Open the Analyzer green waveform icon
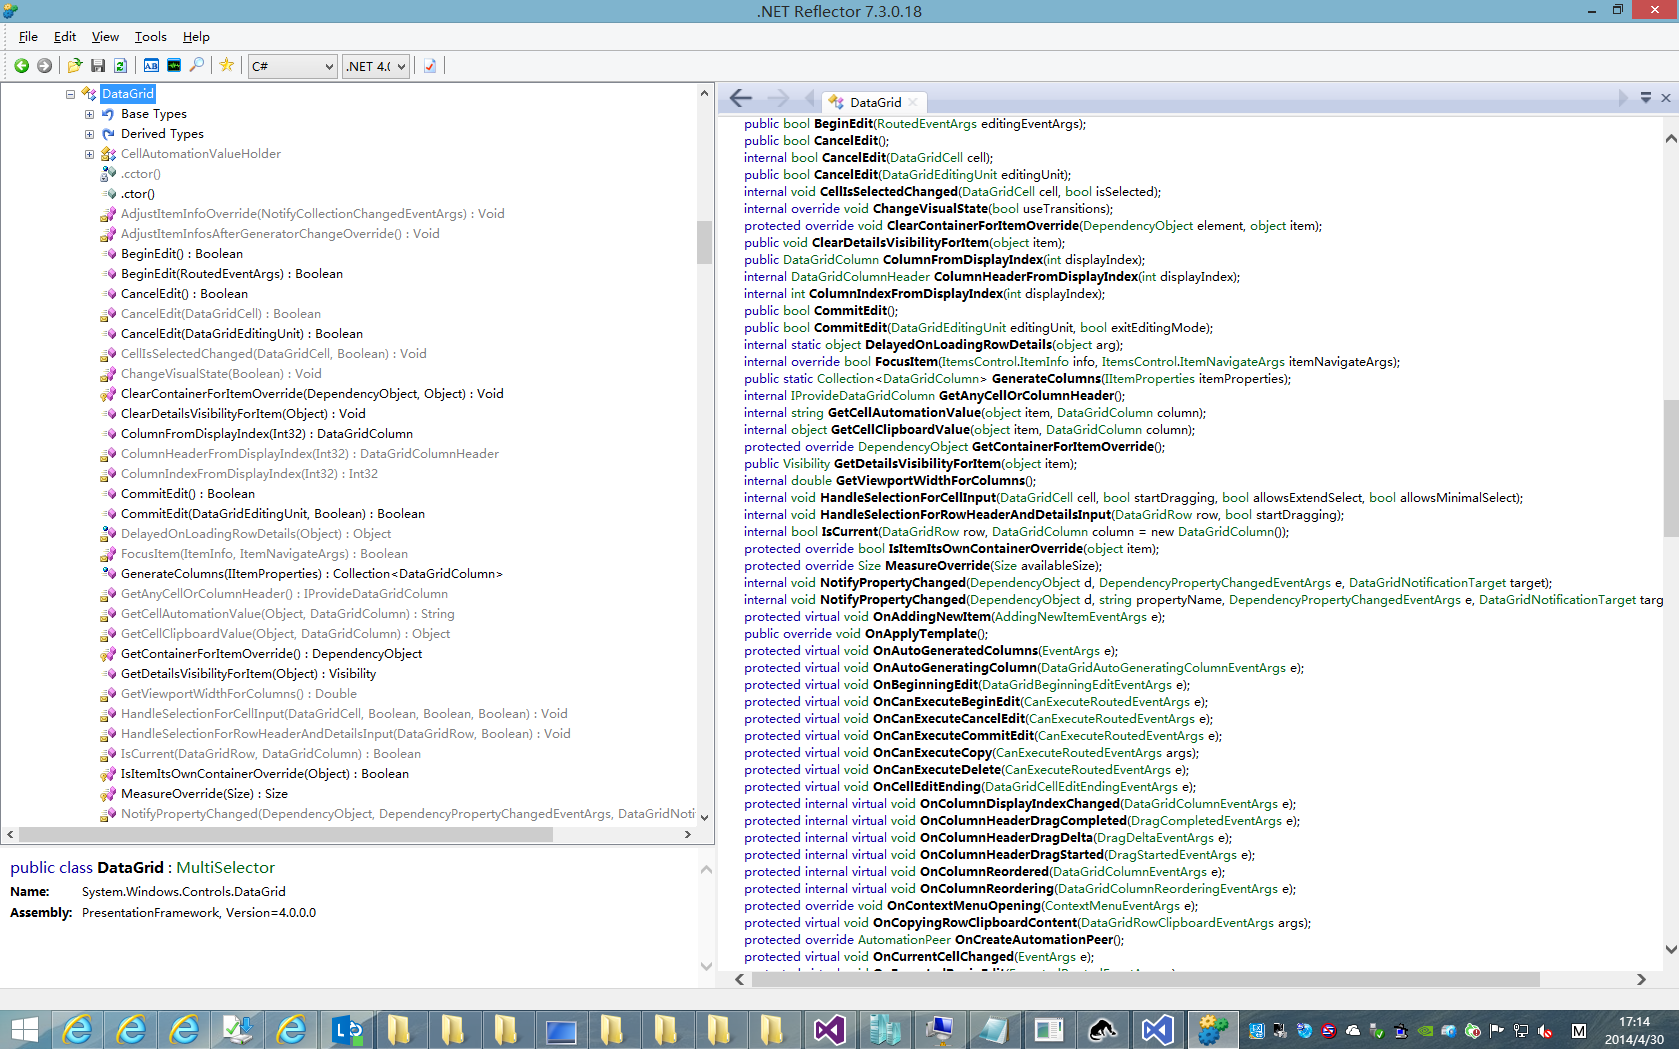 point(174,66)
